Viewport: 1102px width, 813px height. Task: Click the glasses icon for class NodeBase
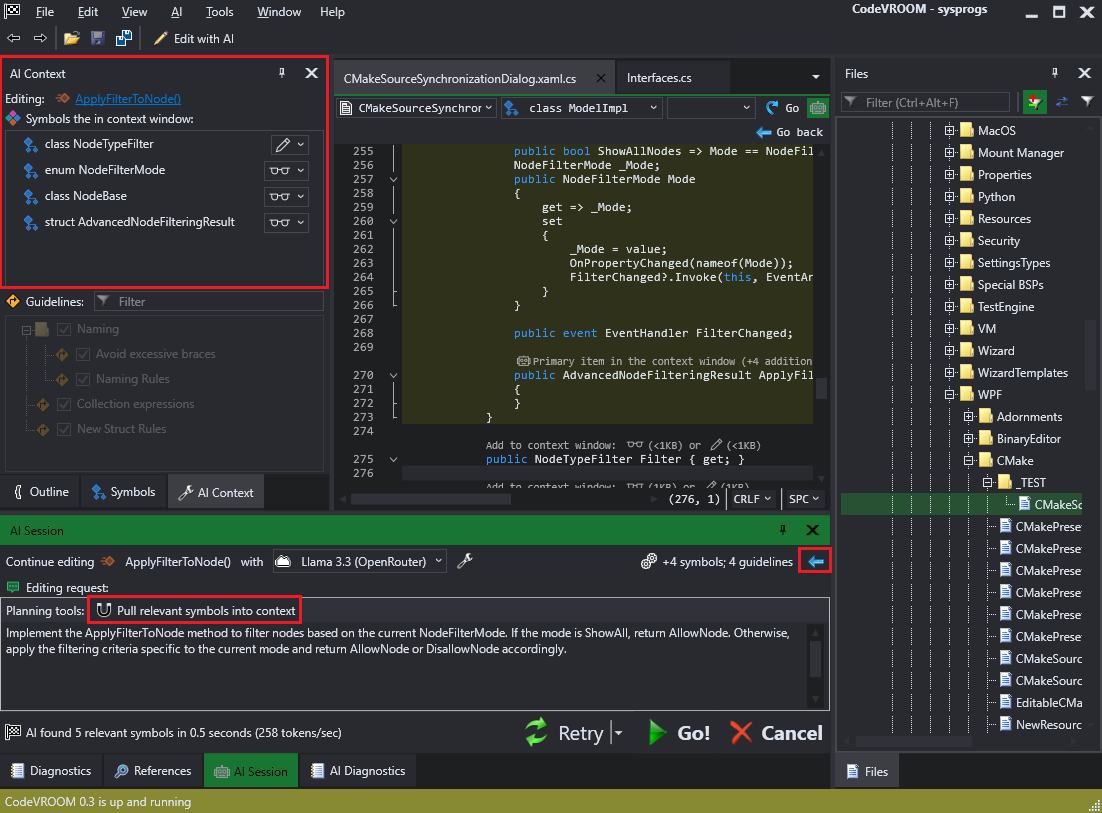click(280, 197)
